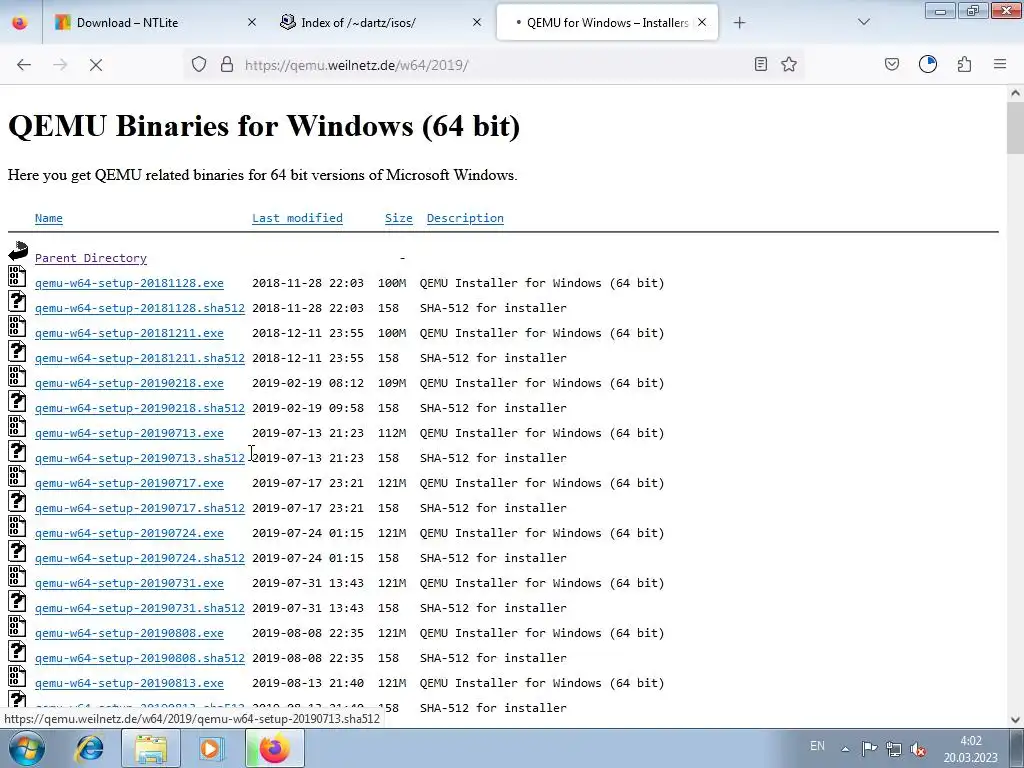Click binary file icon beside qemu-w64-setup-20181128.exe

click(x=18, y=276)
